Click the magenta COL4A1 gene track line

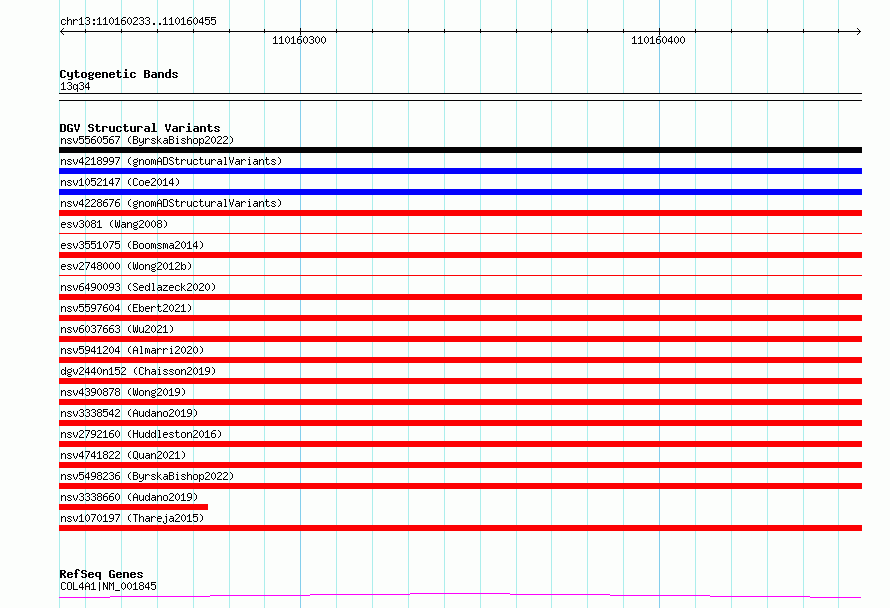[460, 595]
